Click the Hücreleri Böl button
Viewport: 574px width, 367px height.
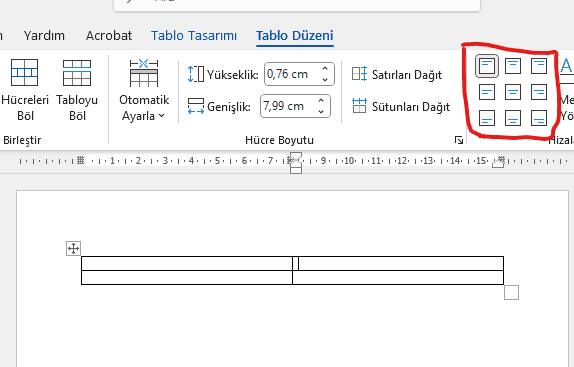25,90
